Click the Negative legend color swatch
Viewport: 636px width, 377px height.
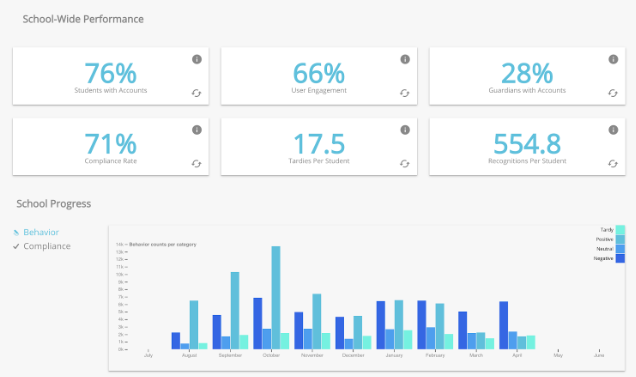tap(620, 259)
